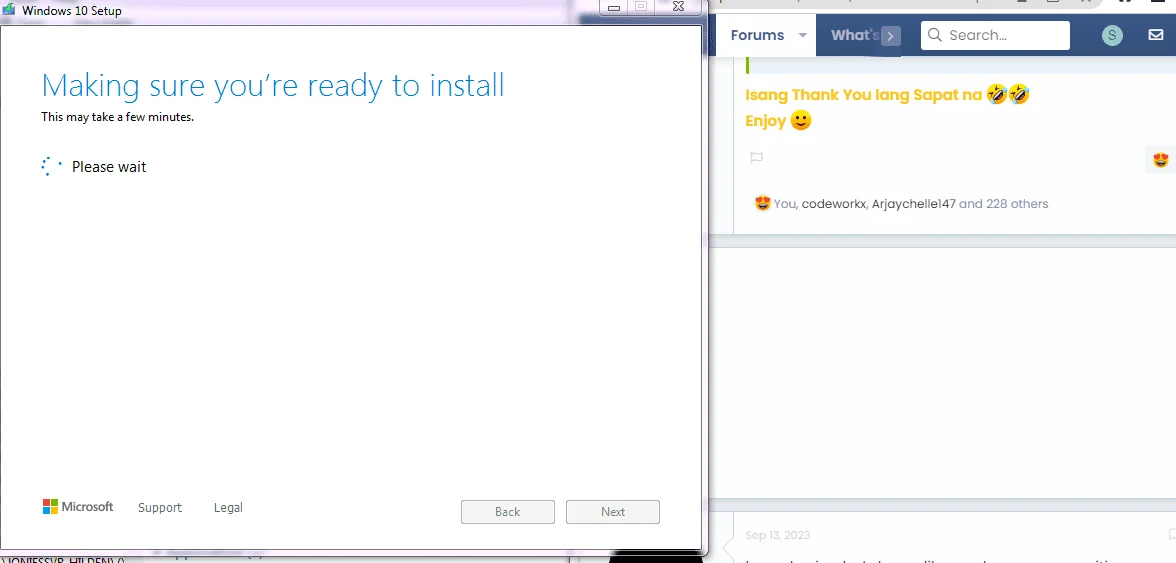Image resolution: width=1176 pixels, height=563 pixels.
Task: Click the report flag icon under the post
Action: pos(757,157)
